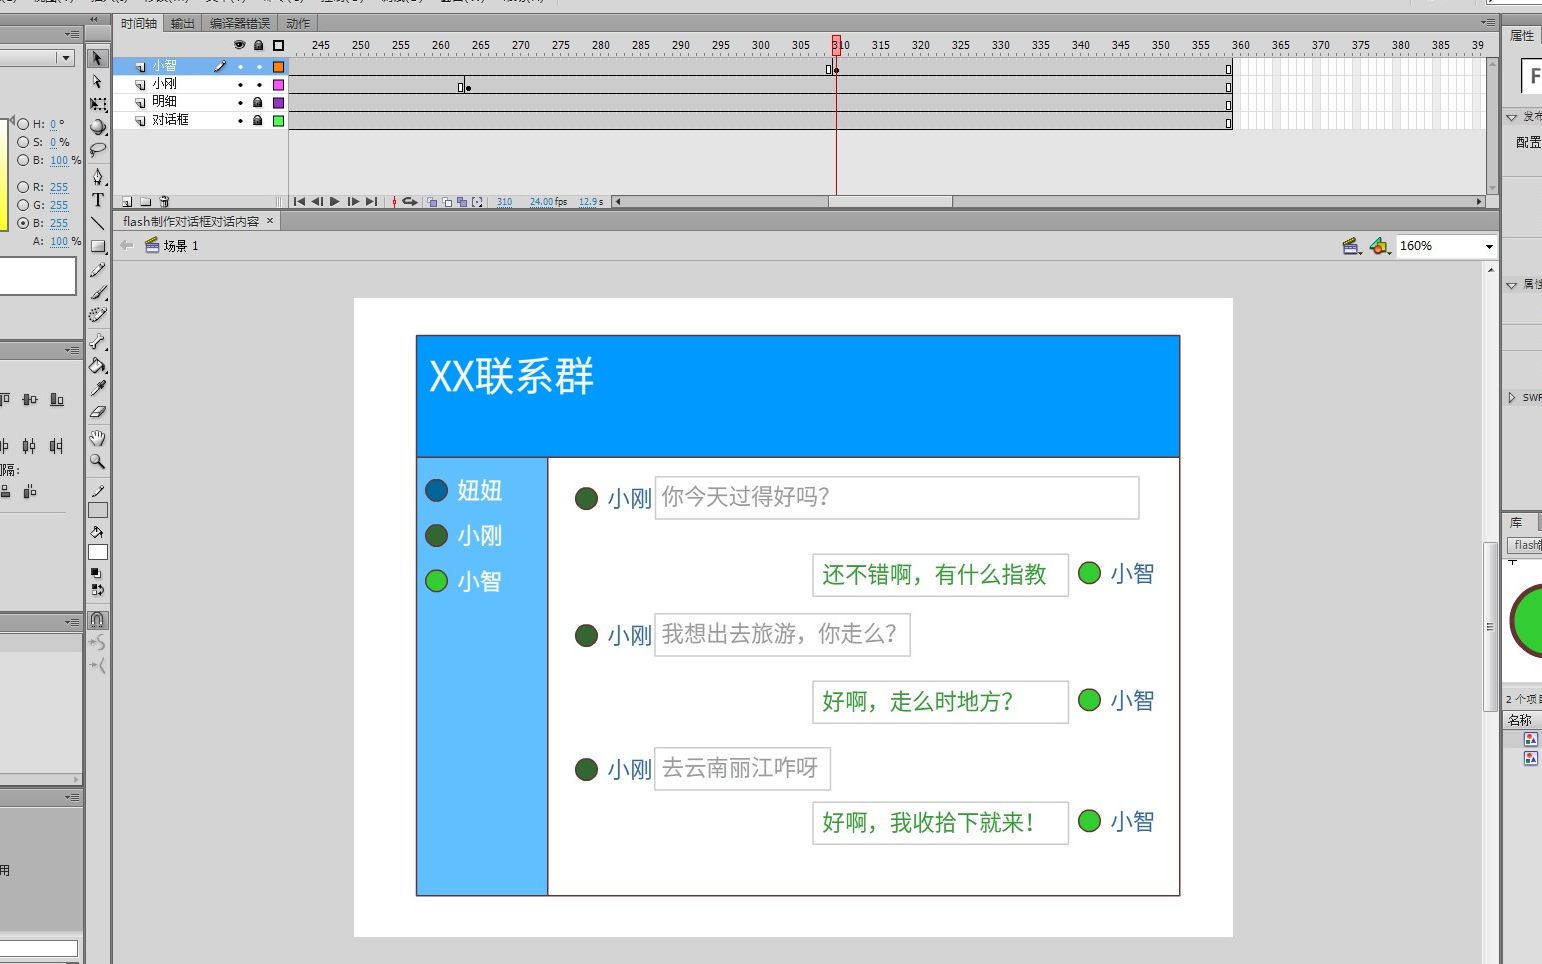Select the Pencil tool
The image size is (1542, 964).
pyautogui.click(x=97, y=270)
